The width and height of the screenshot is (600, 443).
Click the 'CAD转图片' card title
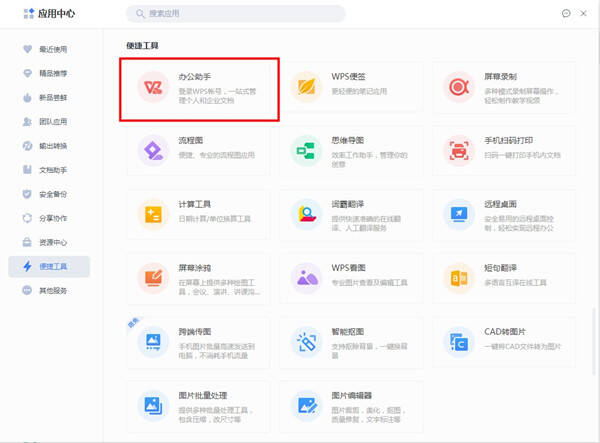[x=505, y=332]
